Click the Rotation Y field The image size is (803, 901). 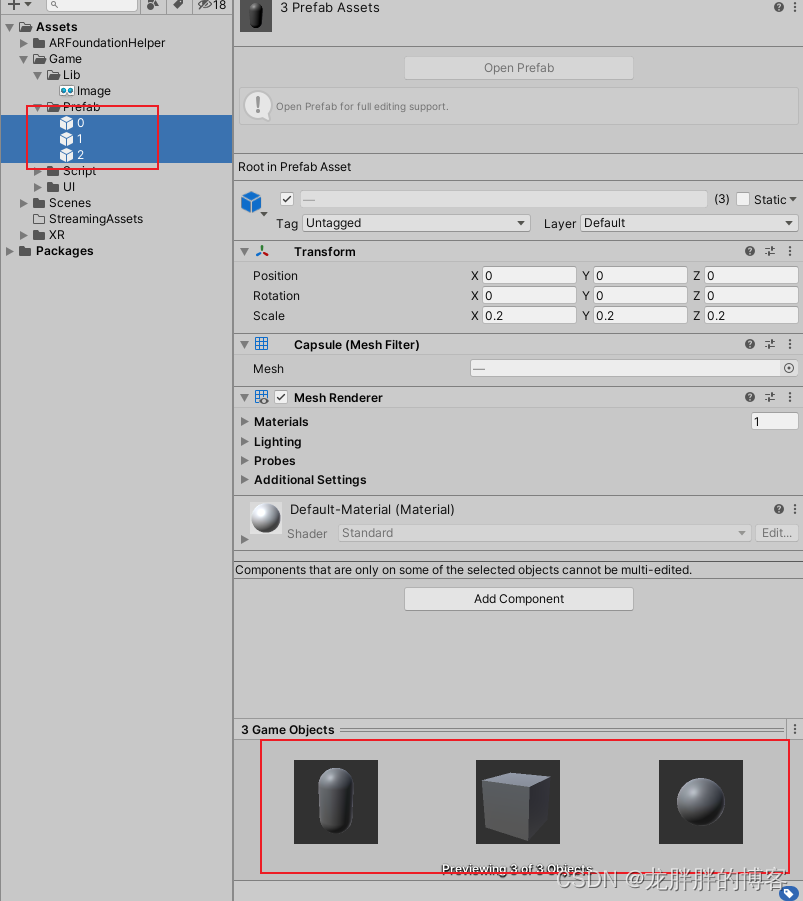click(640, 296)
